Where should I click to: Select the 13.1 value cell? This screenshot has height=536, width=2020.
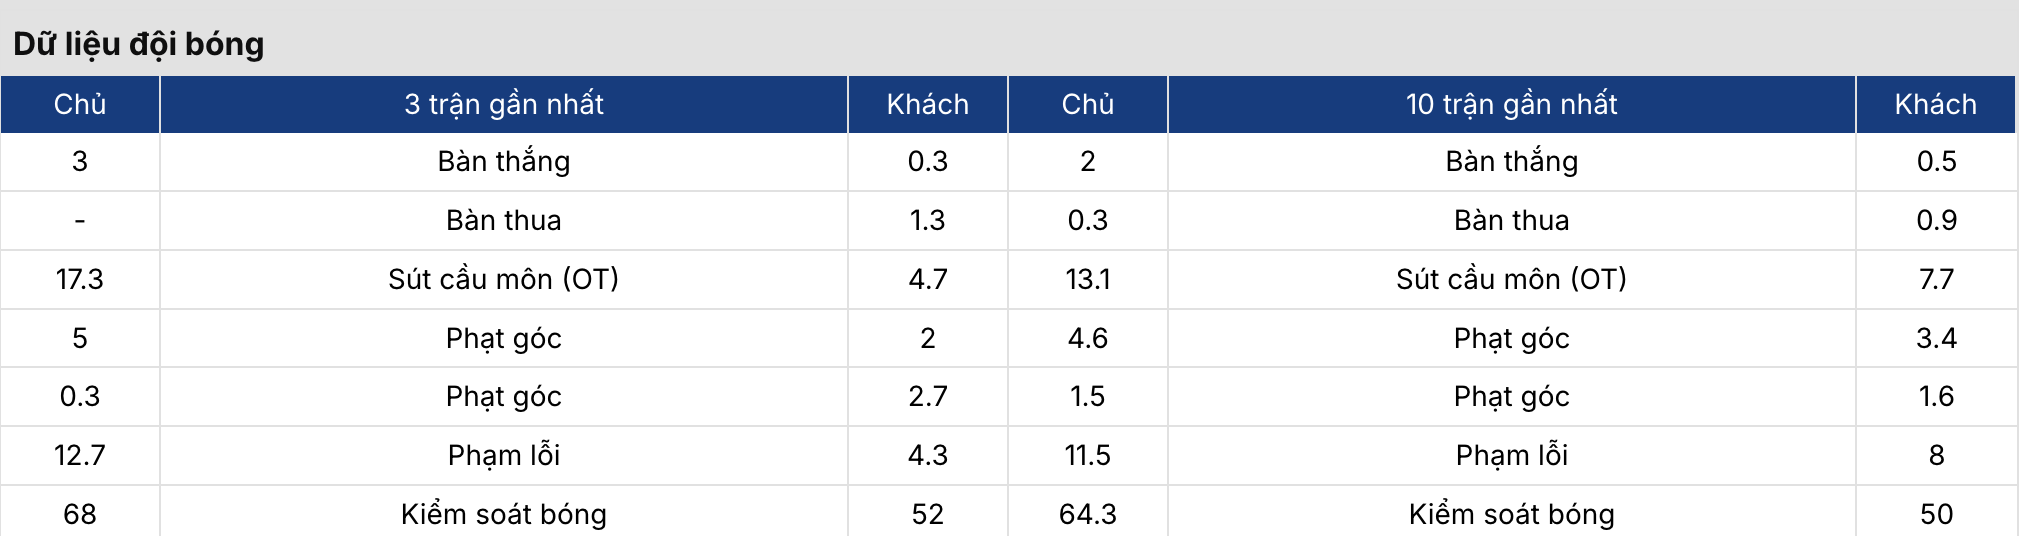1087,279
